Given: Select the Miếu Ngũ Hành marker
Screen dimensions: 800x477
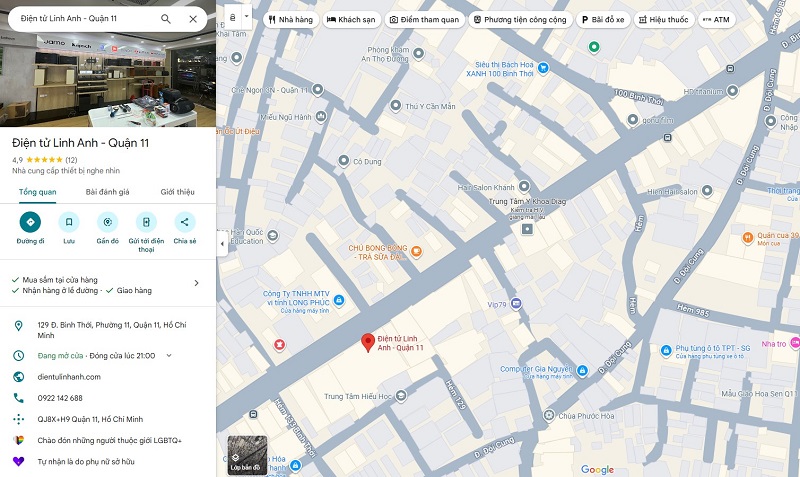Looking at the screenshot, I should tap(321, 117).
